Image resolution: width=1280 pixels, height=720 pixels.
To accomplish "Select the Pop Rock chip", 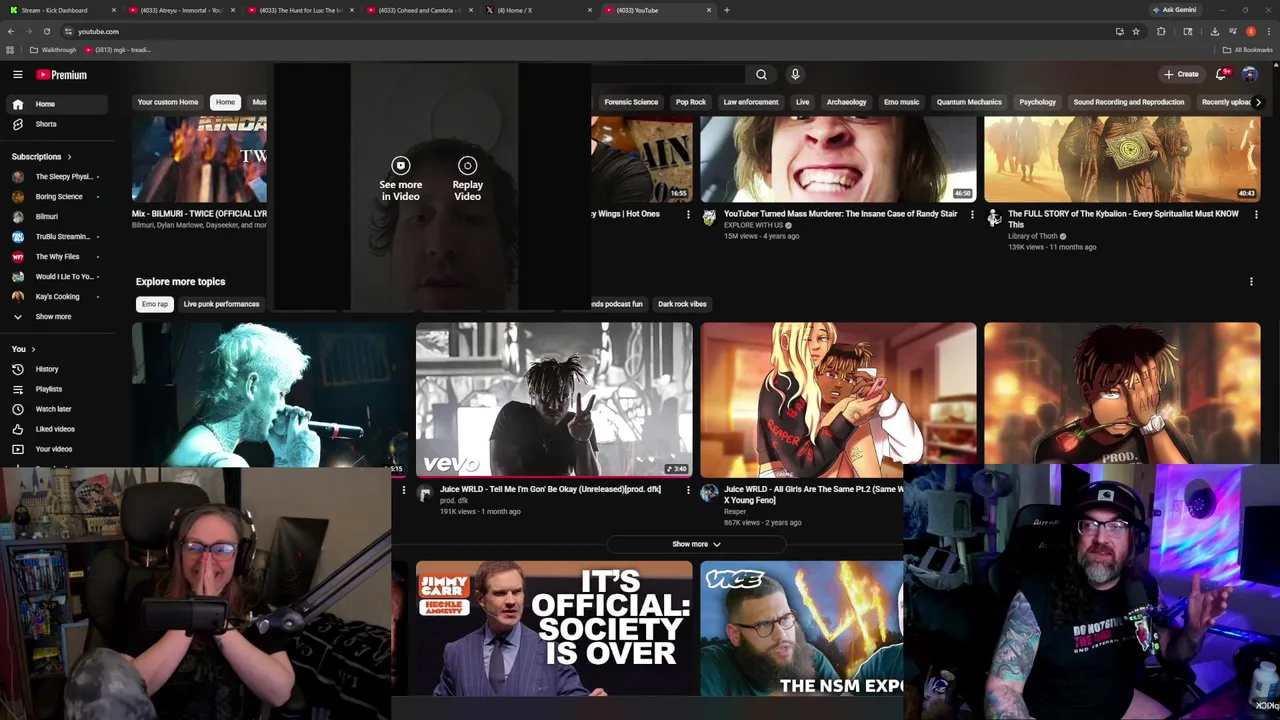I will (x=691, y=102).
